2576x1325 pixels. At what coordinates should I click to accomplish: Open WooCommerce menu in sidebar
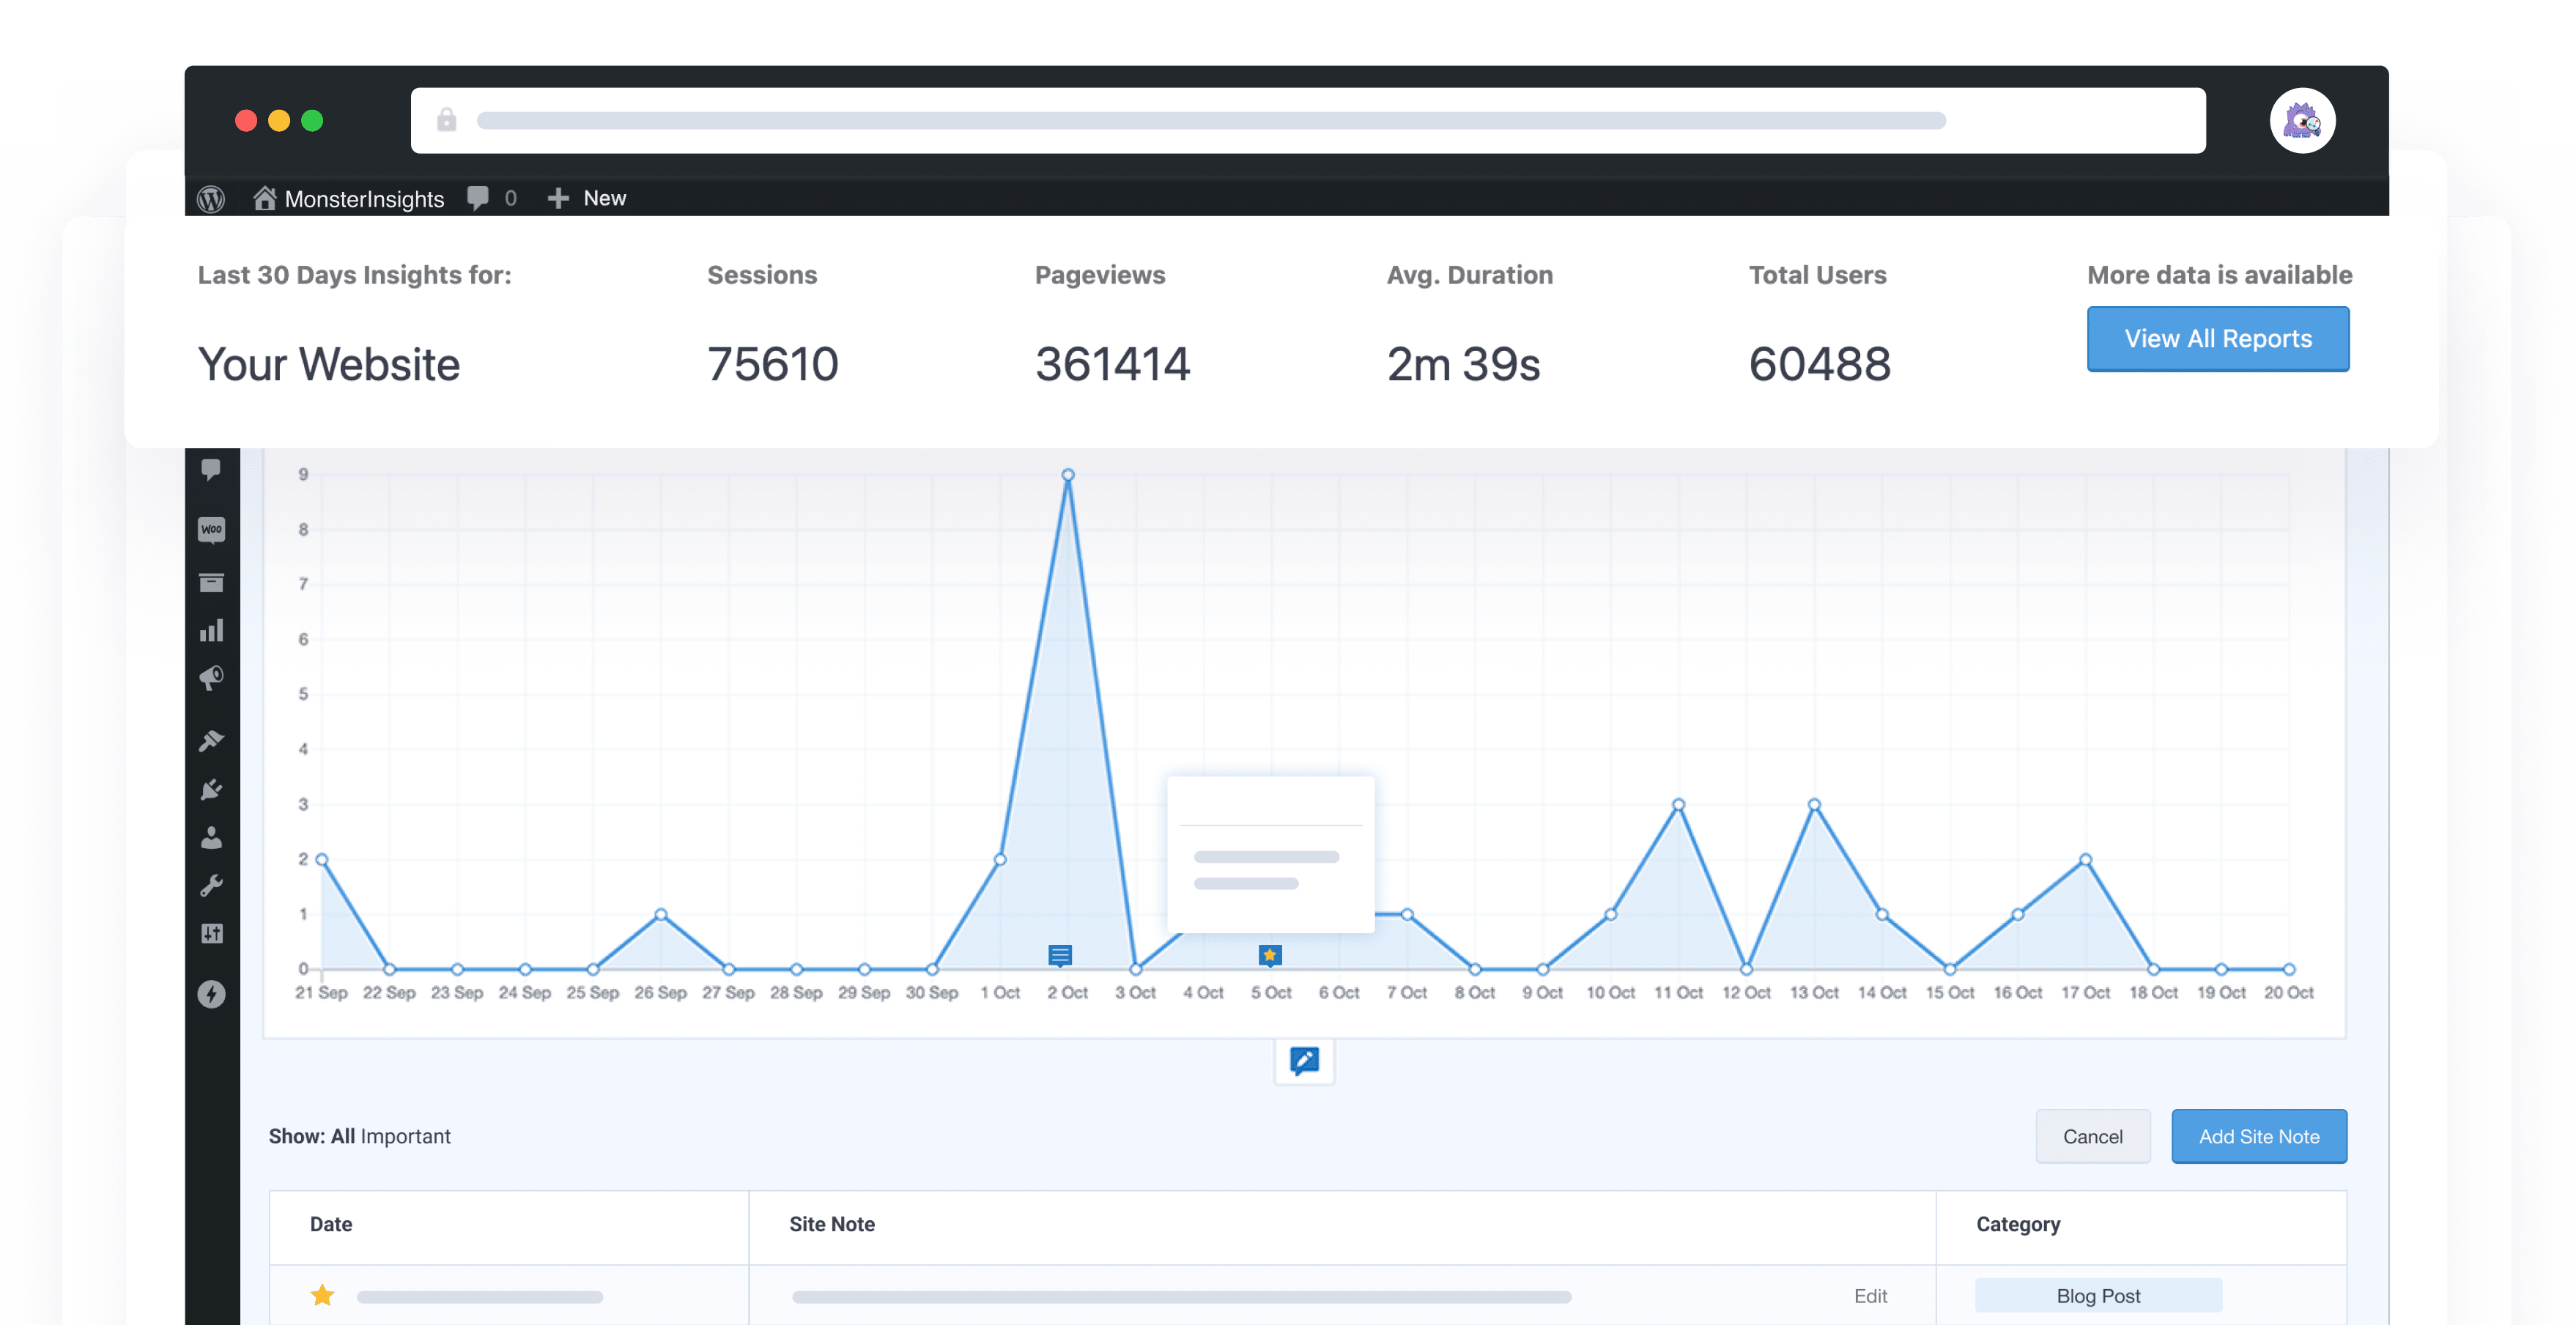point(211,529)
